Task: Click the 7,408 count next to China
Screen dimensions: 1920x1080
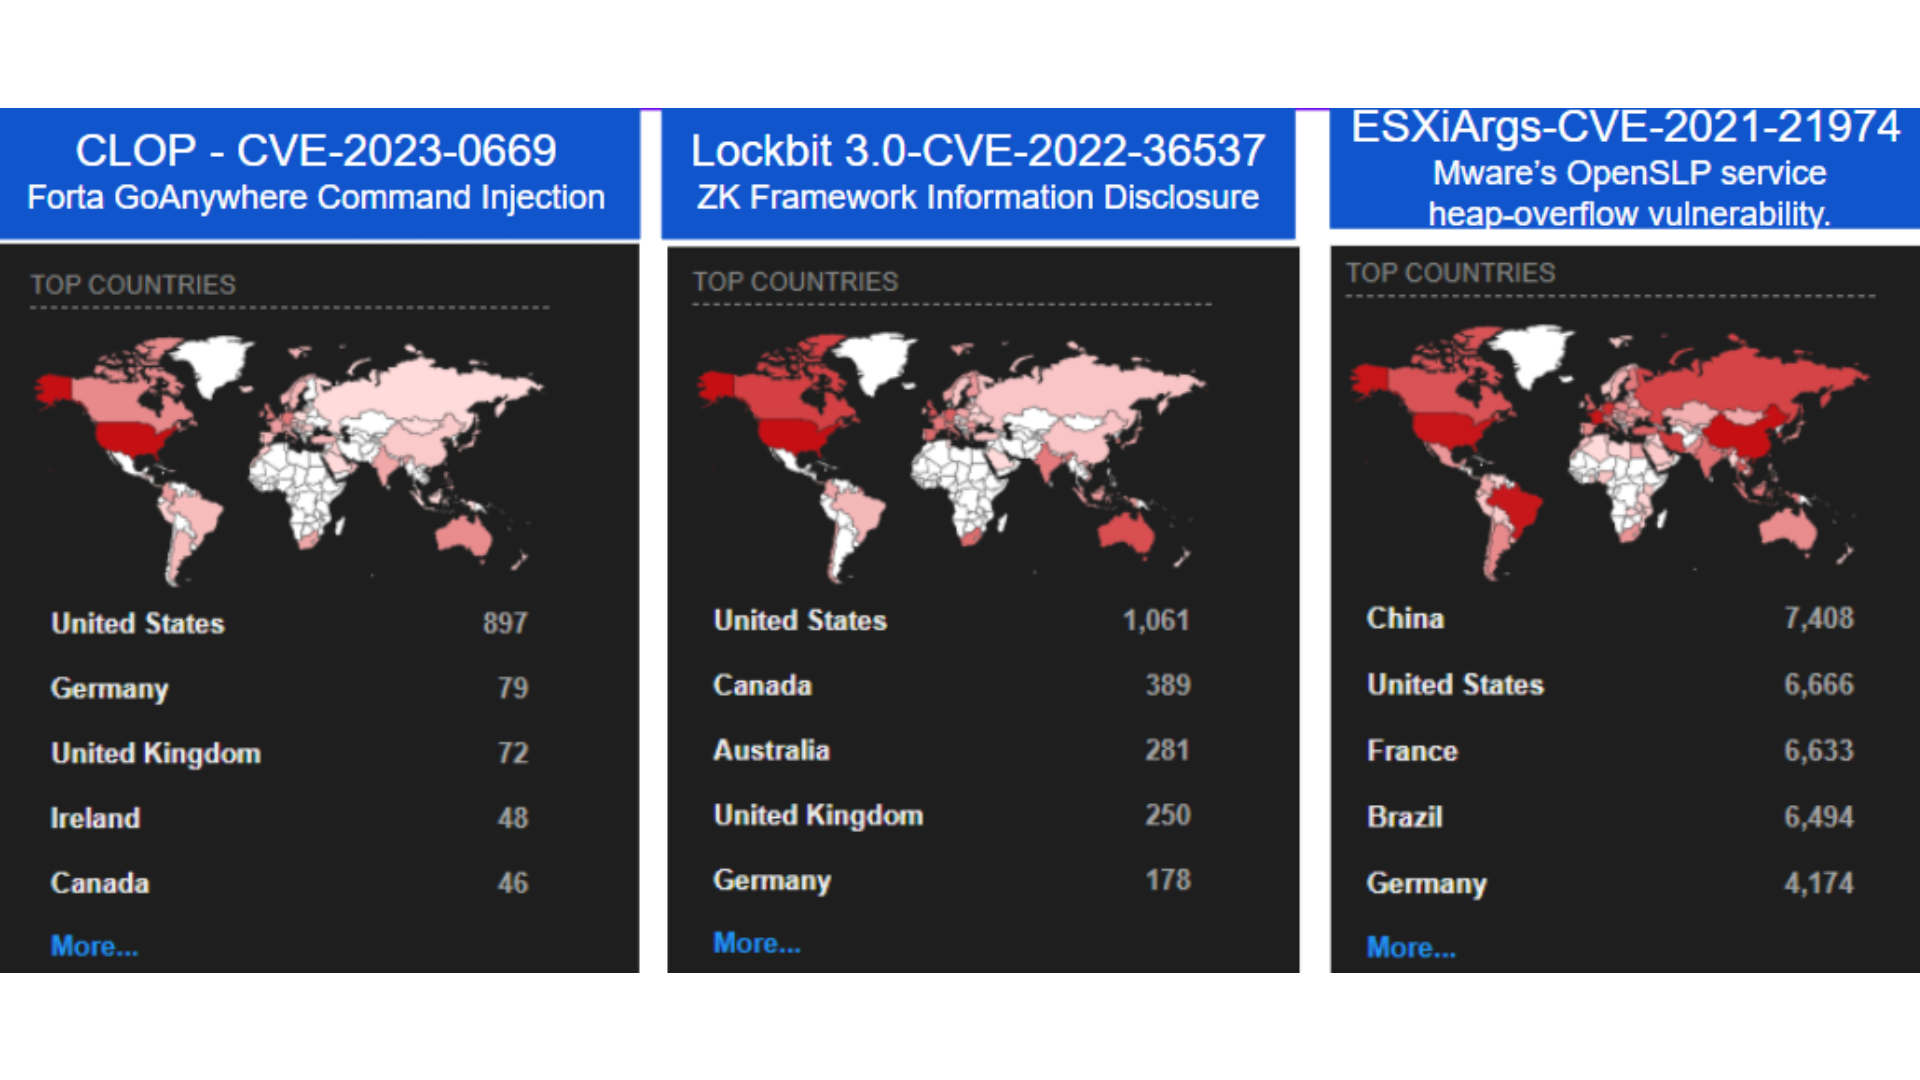Action: point(1819,618)
